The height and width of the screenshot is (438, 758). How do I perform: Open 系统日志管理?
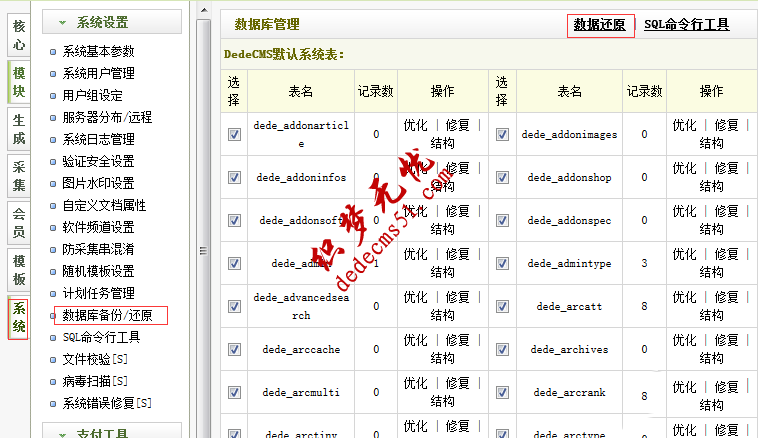click(x=98, y=139)
